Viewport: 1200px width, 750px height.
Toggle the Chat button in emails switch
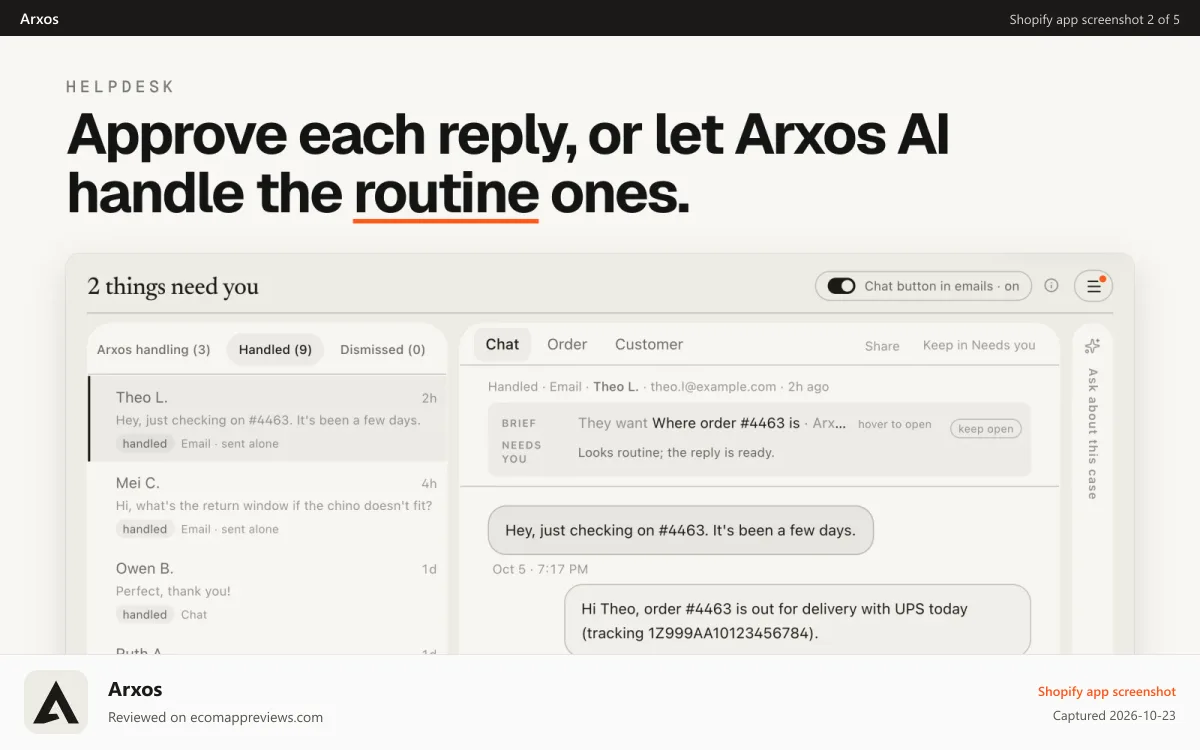[841, 286]
